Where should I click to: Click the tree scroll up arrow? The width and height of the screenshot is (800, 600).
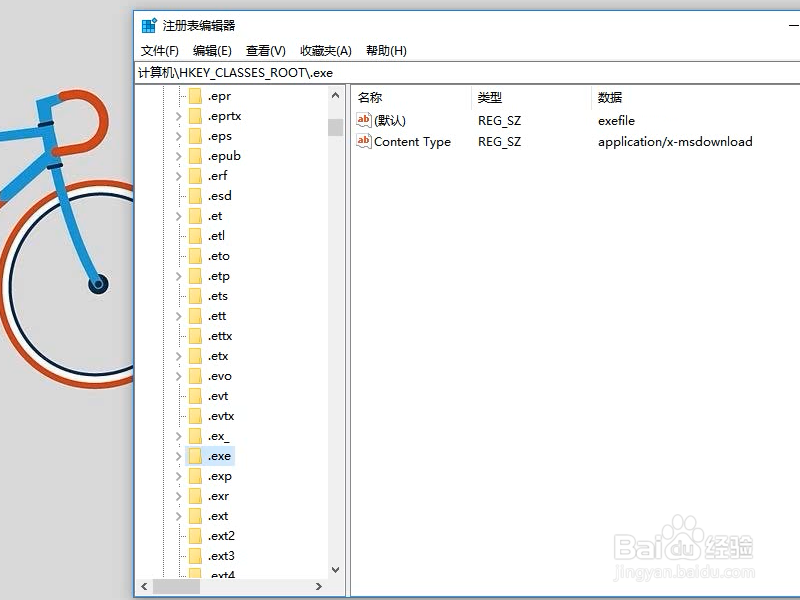pyautogui.click(x=335, y=95)
